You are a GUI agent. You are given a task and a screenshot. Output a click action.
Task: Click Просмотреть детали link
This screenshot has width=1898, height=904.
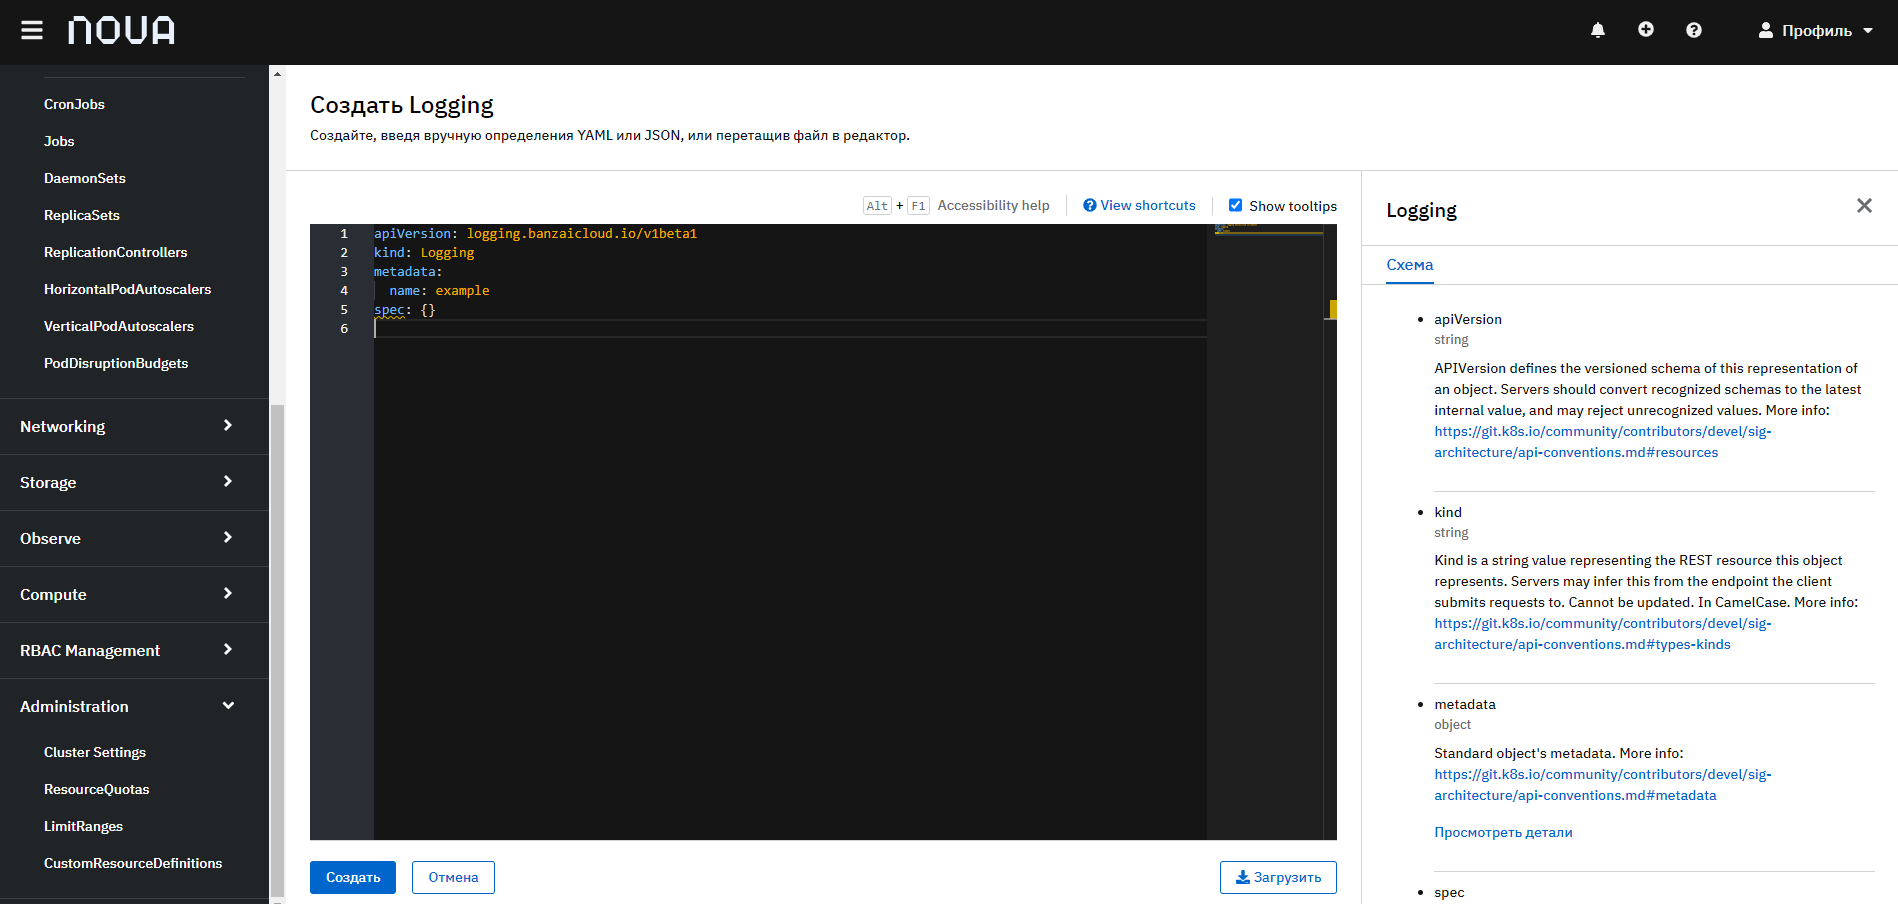tap(1503, 832)
